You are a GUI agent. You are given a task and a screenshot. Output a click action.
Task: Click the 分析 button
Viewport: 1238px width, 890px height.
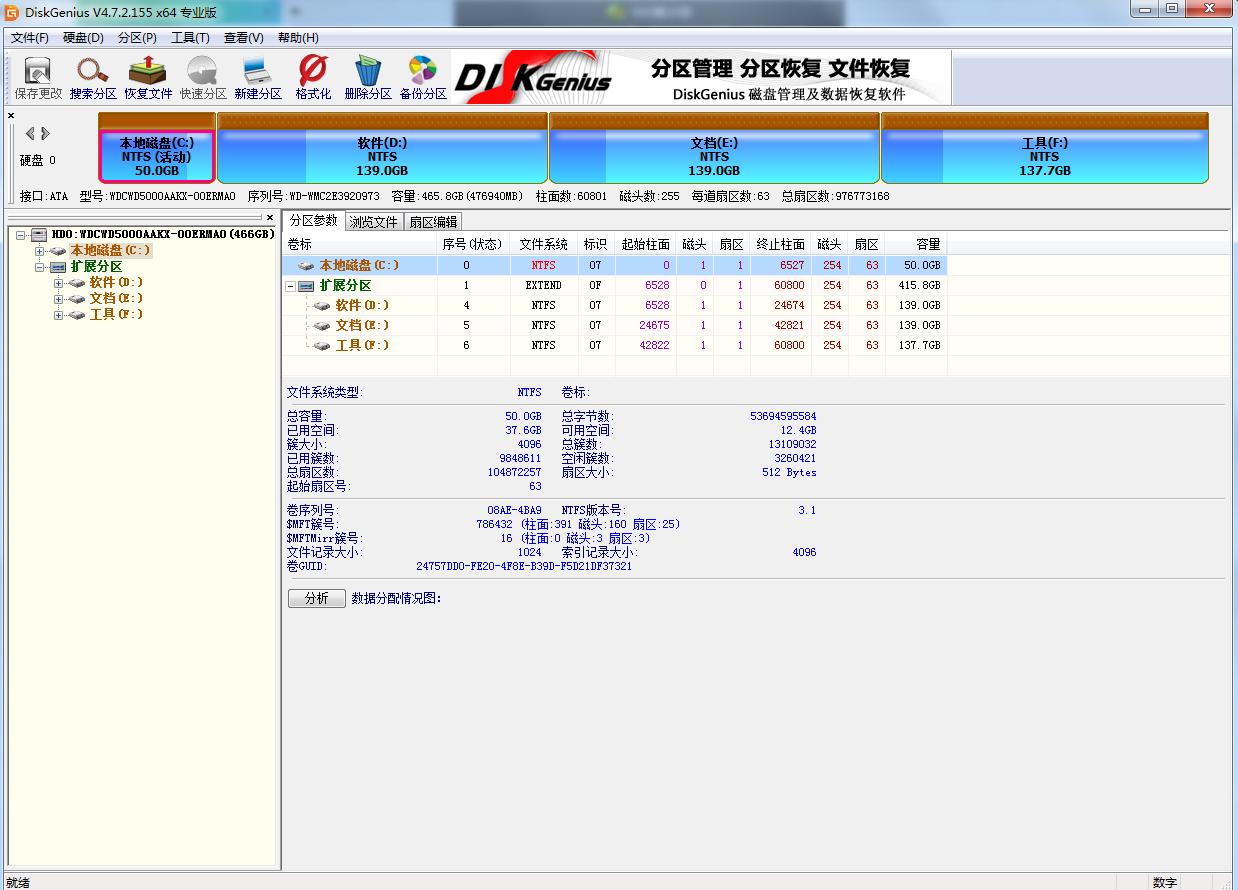[317, 598]
